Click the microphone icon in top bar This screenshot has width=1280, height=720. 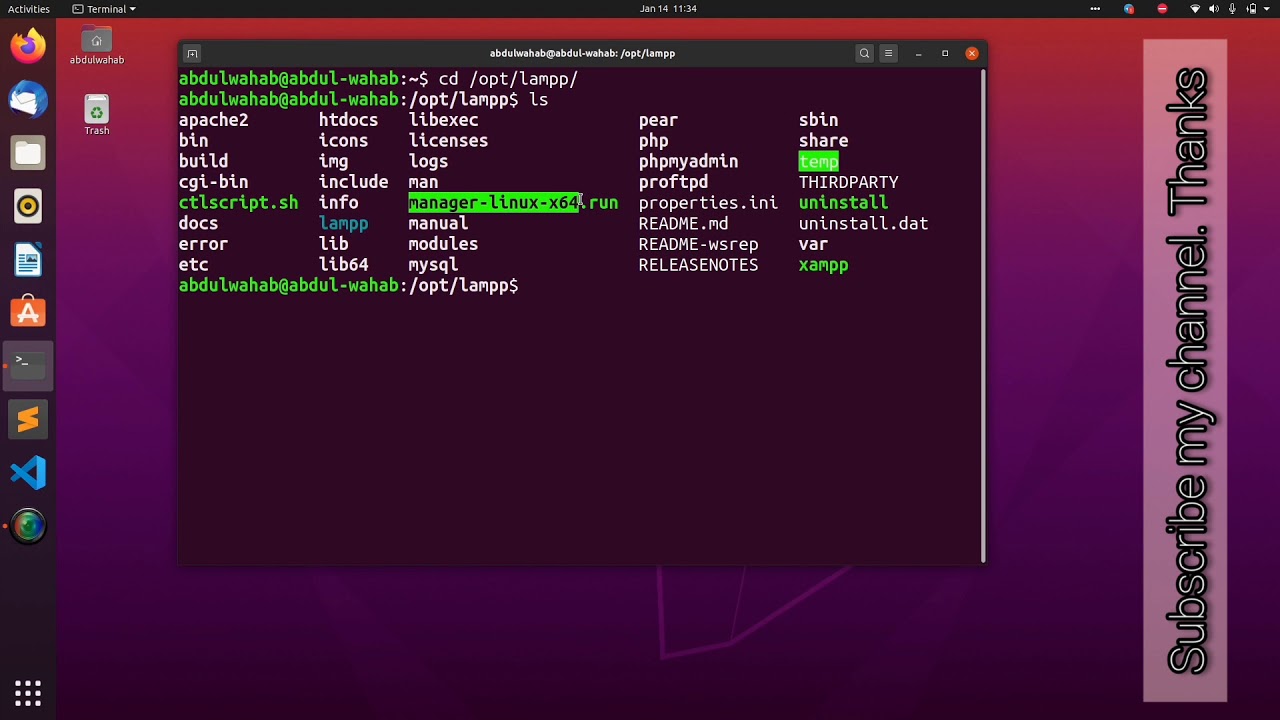click(x=1233, y=9)
